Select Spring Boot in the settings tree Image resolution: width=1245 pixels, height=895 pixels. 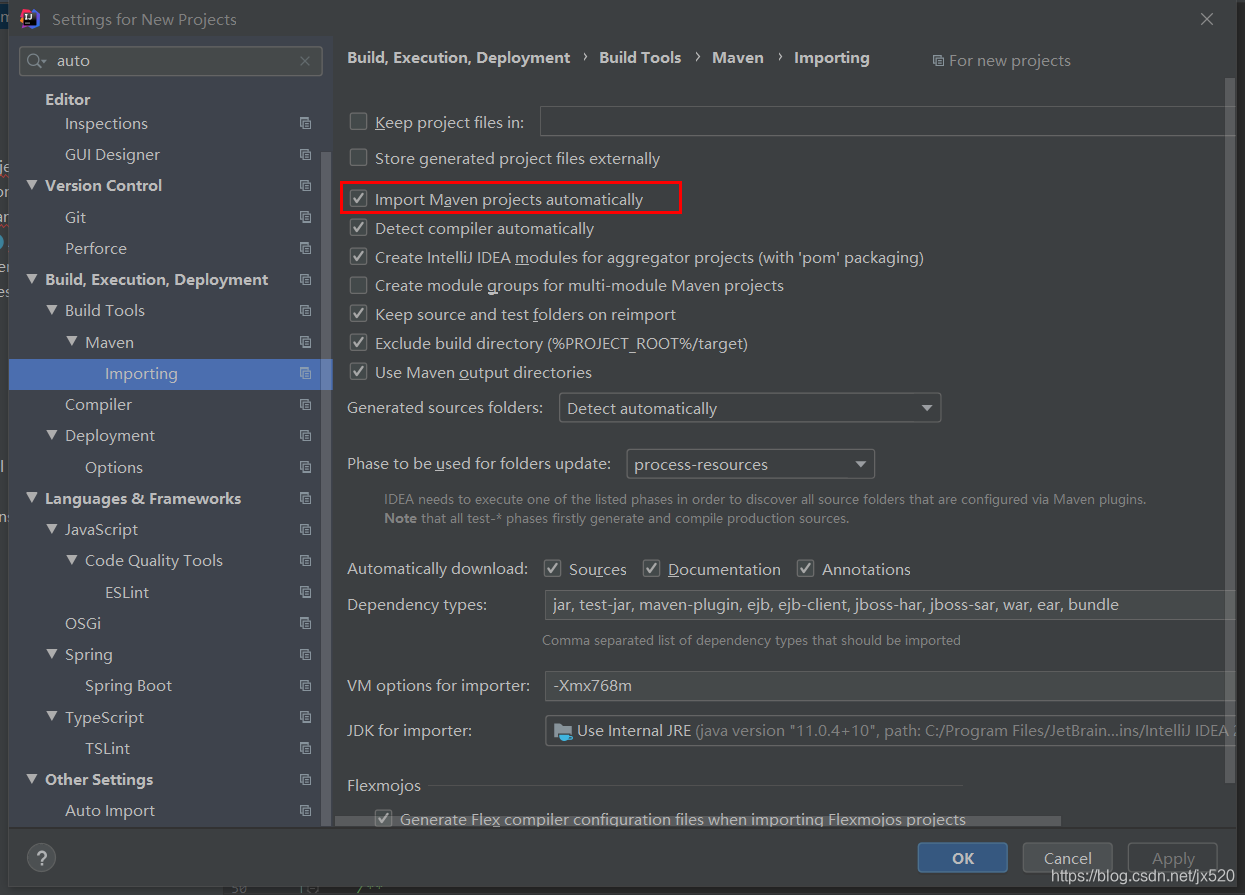pos(128,686)
